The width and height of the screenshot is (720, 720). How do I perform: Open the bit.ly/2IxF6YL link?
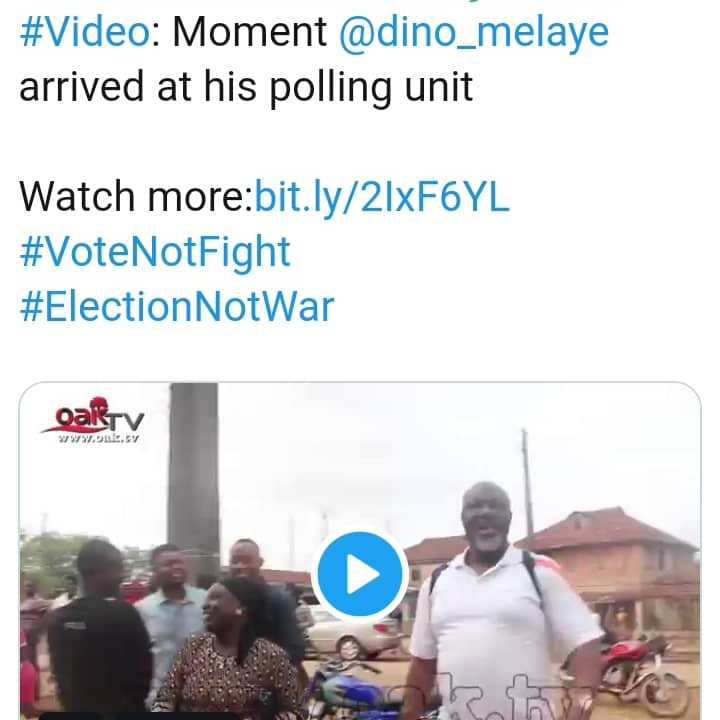click(383, 196)
